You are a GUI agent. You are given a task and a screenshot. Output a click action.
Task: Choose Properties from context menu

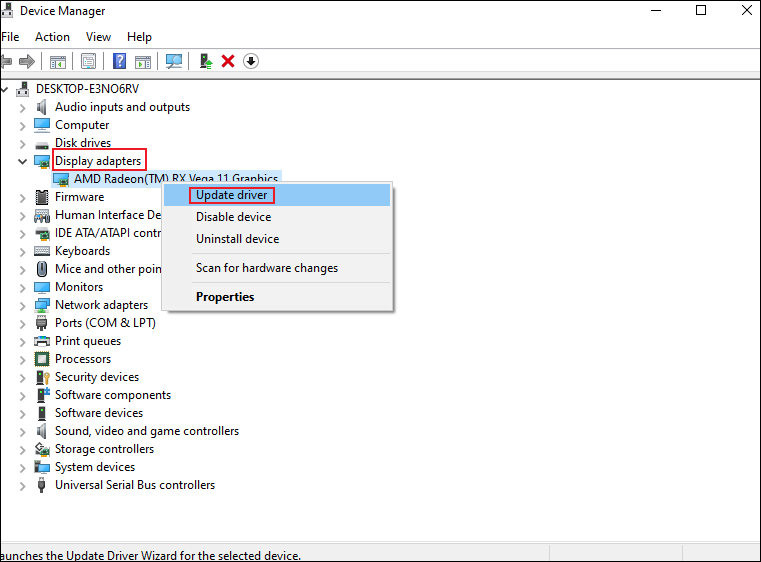pos(277,297)
